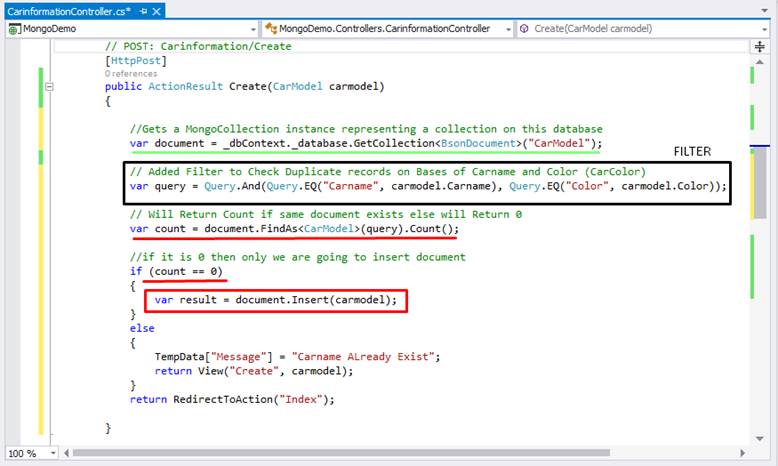The height and width of the screenshot is (466, 778).
Task: Click the method icon beside Create(CarModel carmodel)
Action: [524, 29]
